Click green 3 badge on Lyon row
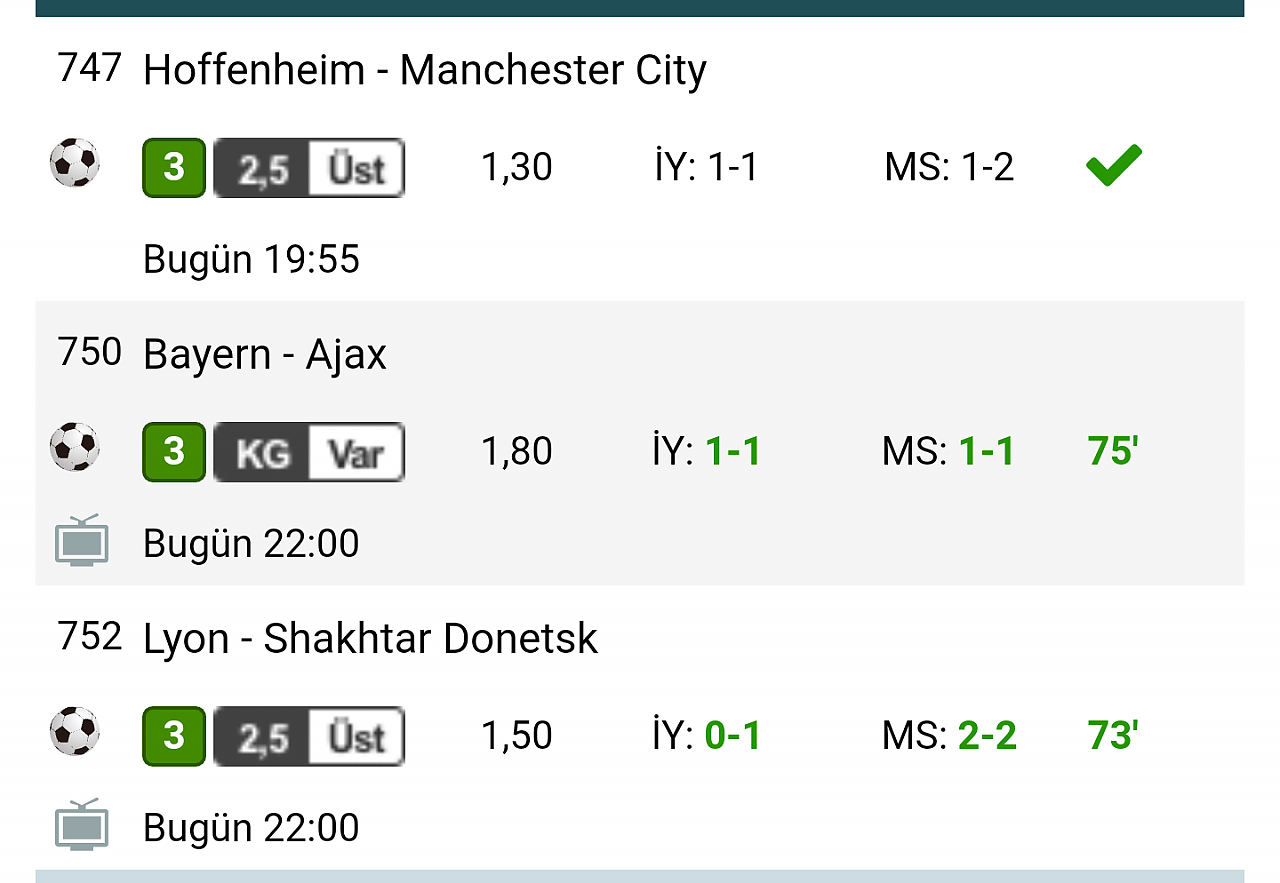Viewport: 1280px width, 883px height. pyautogui.click(x=174, y=736)
